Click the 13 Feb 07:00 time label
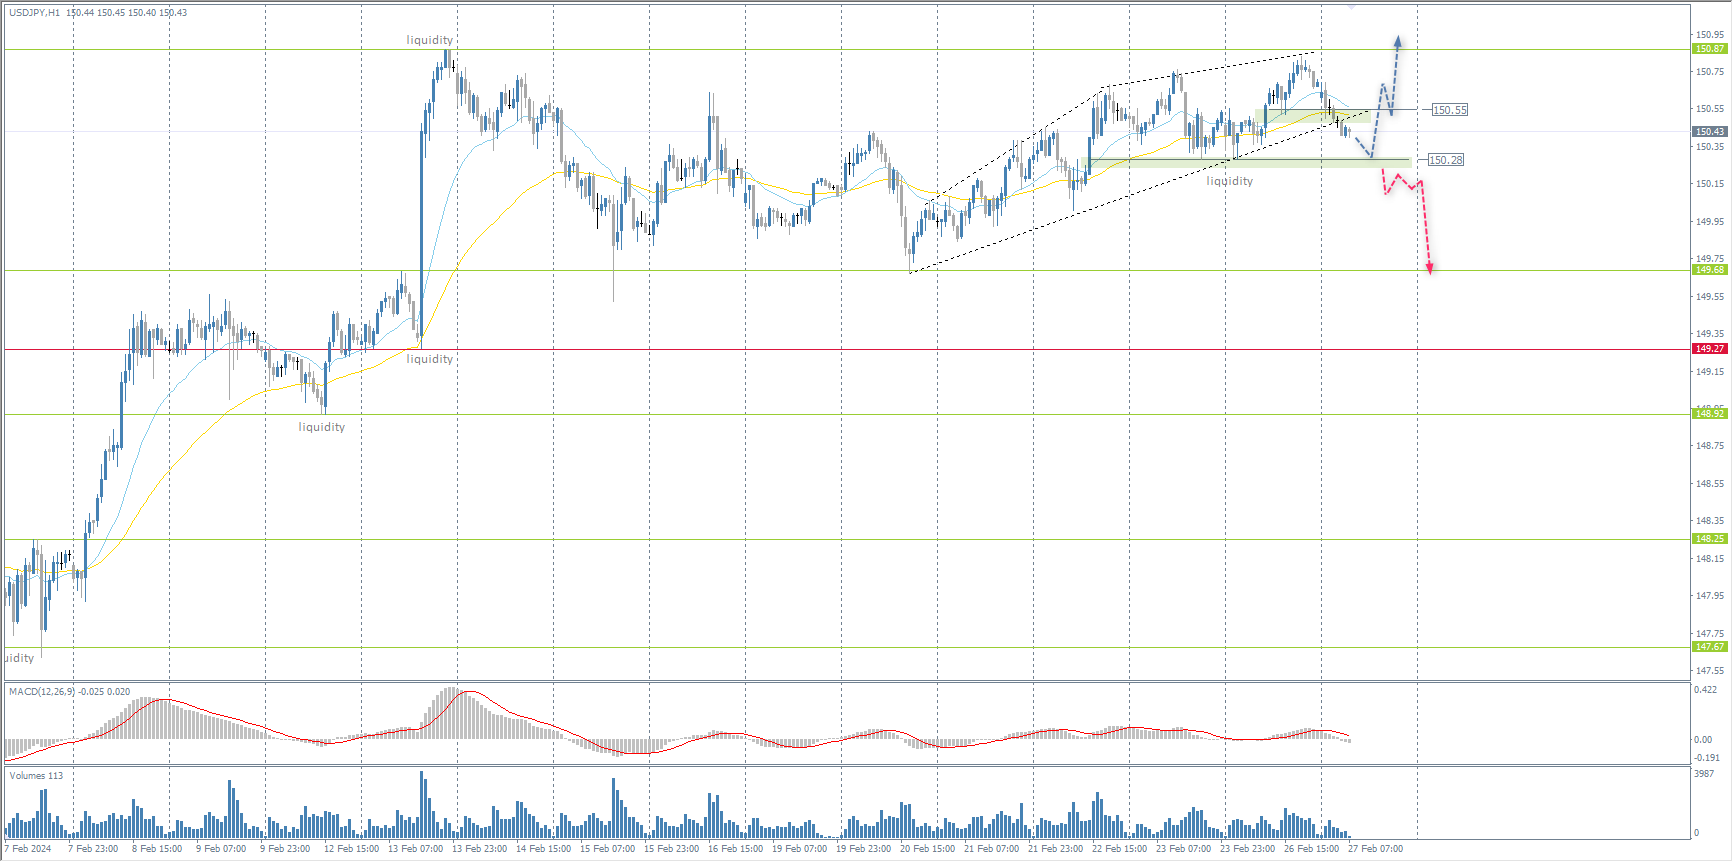This screenshot has height=862, width=1733. (415, 849)
